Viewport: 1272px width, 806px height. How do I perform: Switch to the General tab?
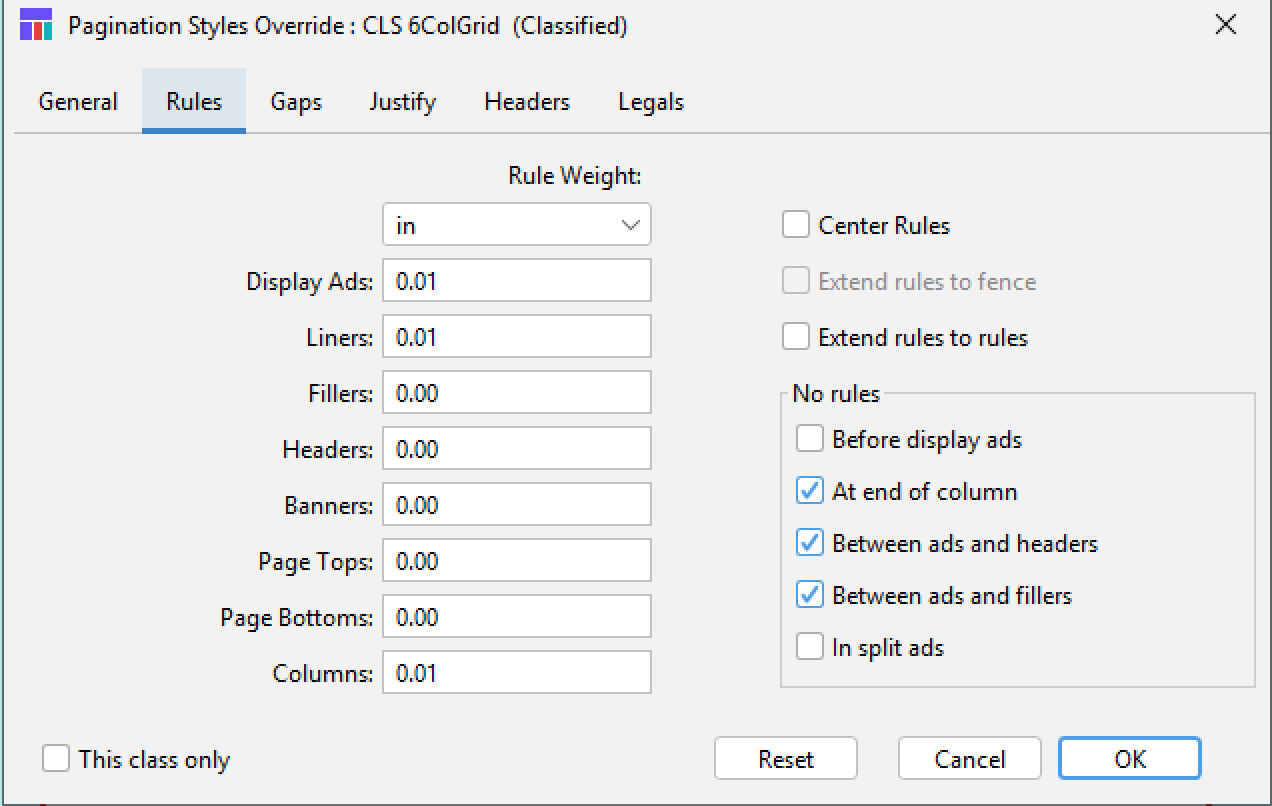tap(78, 102)
